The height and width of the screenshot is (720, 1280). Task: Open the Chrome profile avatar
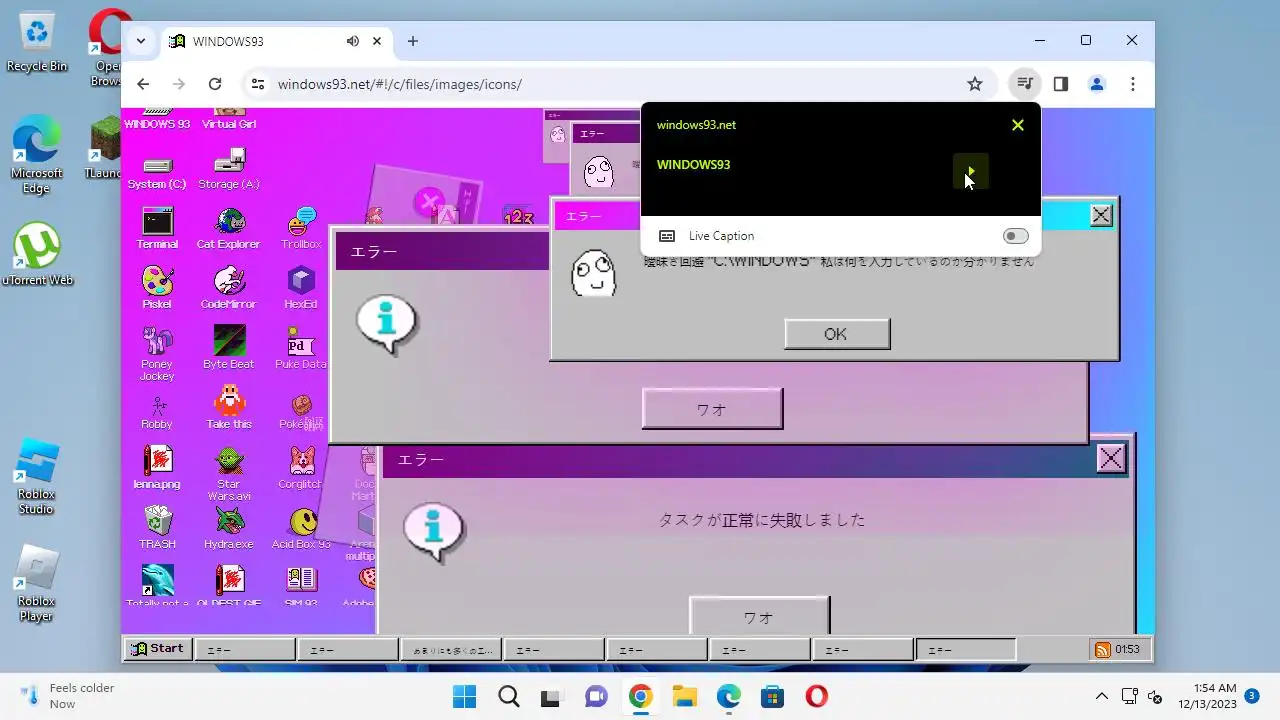pyautogui.click(x=1097, y=84)
